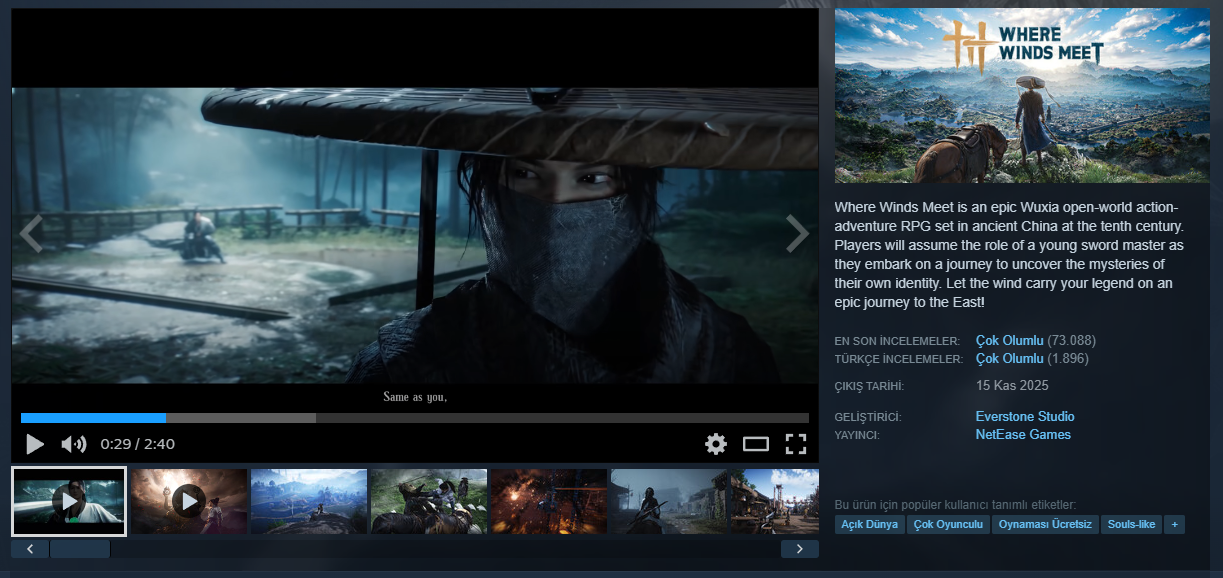Expand more tags with plus button

(x=1175, y=524)
